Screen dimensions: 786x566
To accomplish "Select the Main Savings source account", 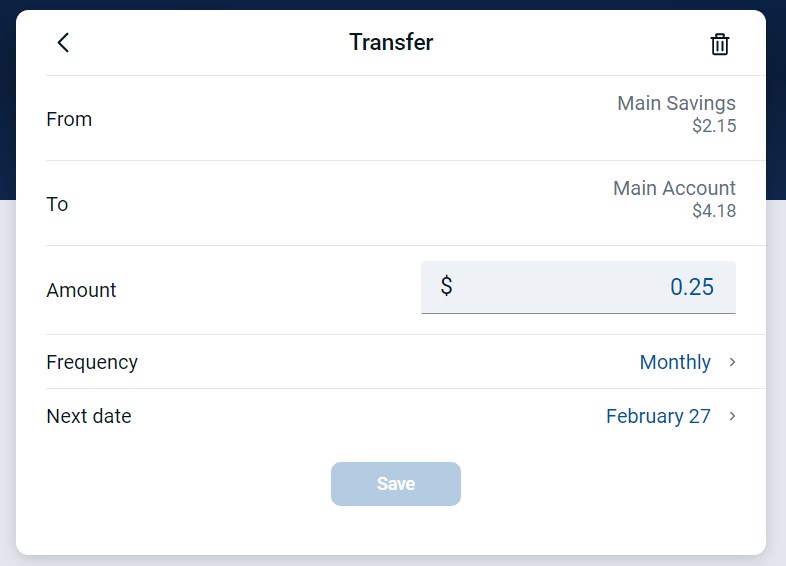I will [x=676, y=103].
